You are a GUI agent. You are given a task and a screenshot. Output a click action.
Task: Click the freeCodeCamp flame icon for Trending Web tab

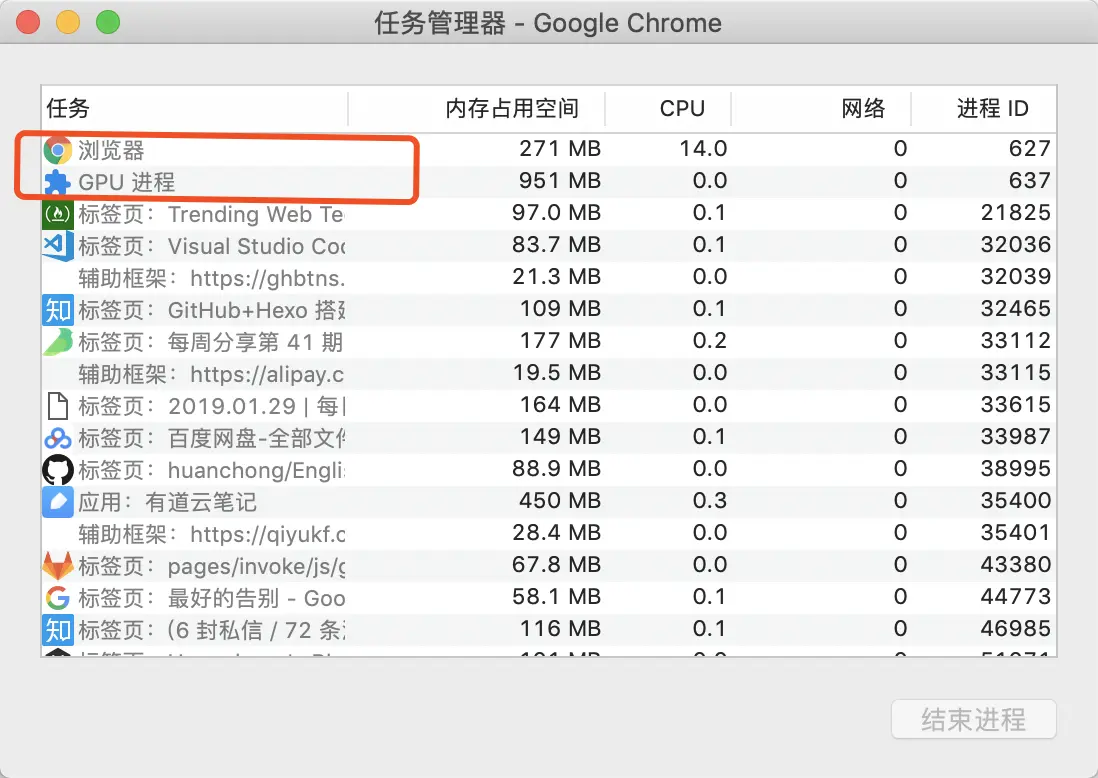(57, 214)
